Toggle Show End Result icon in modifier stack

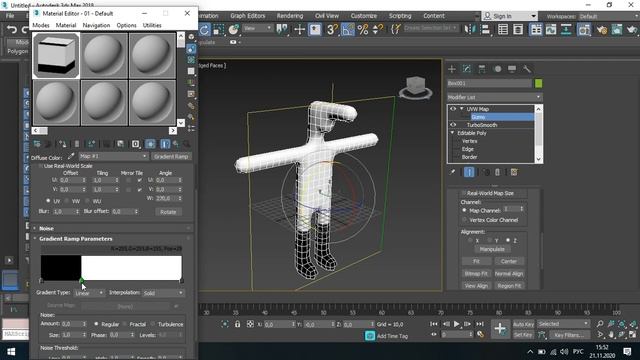click(469, 172)
